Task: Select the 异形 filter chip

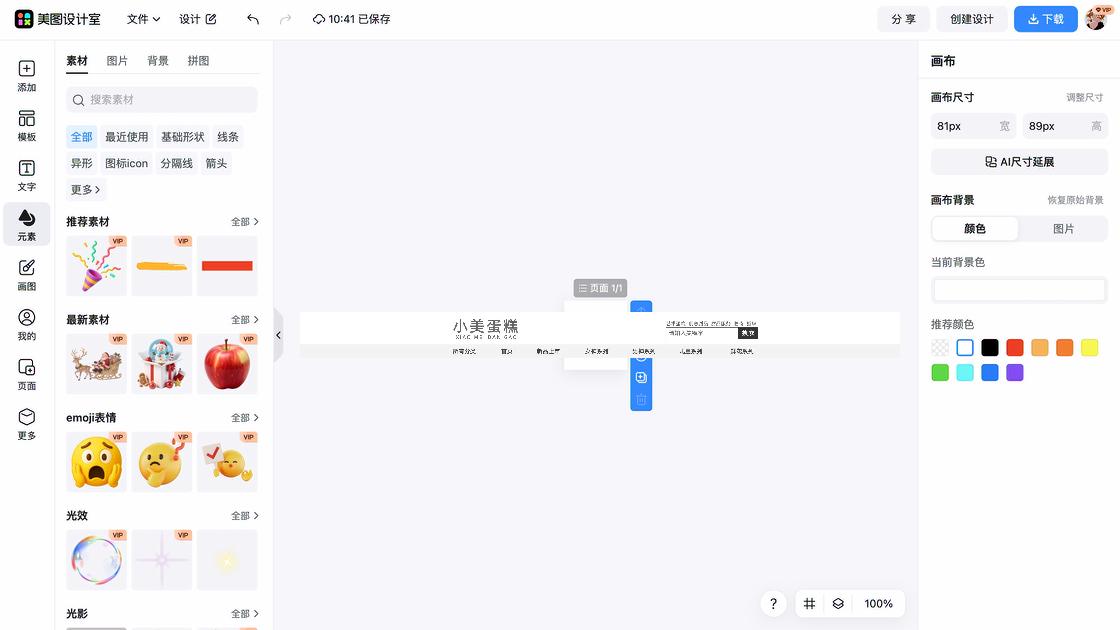Action: coord(81,164)
